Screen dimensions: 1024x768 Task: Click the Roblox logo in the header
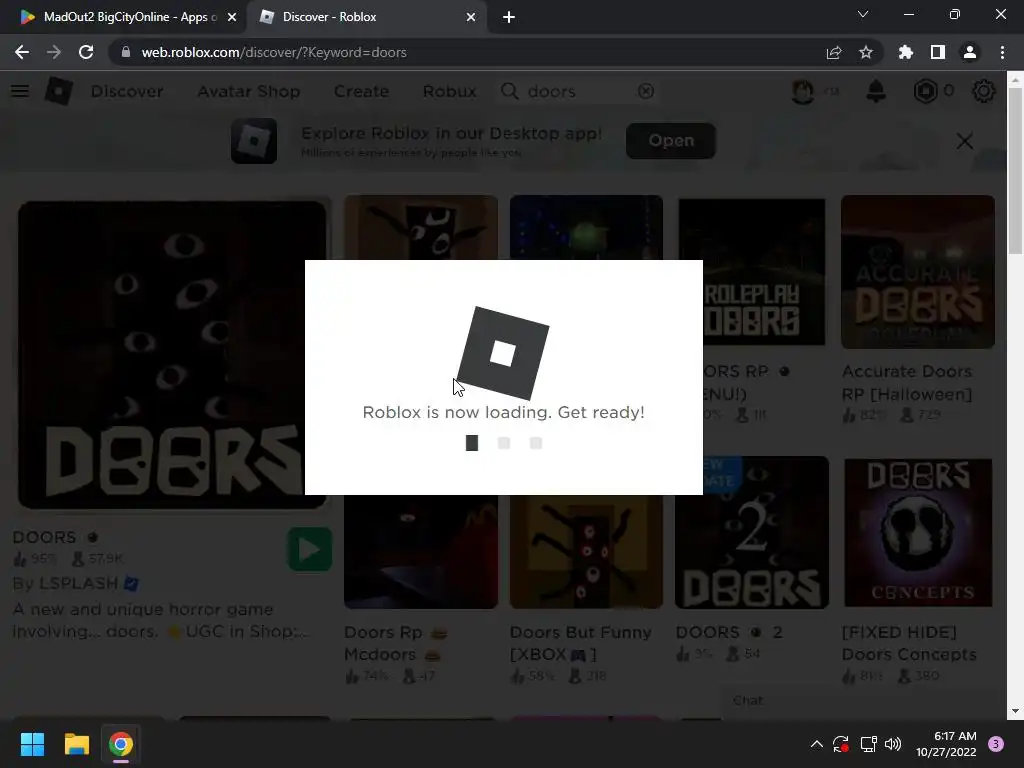(x=59, y=91)
